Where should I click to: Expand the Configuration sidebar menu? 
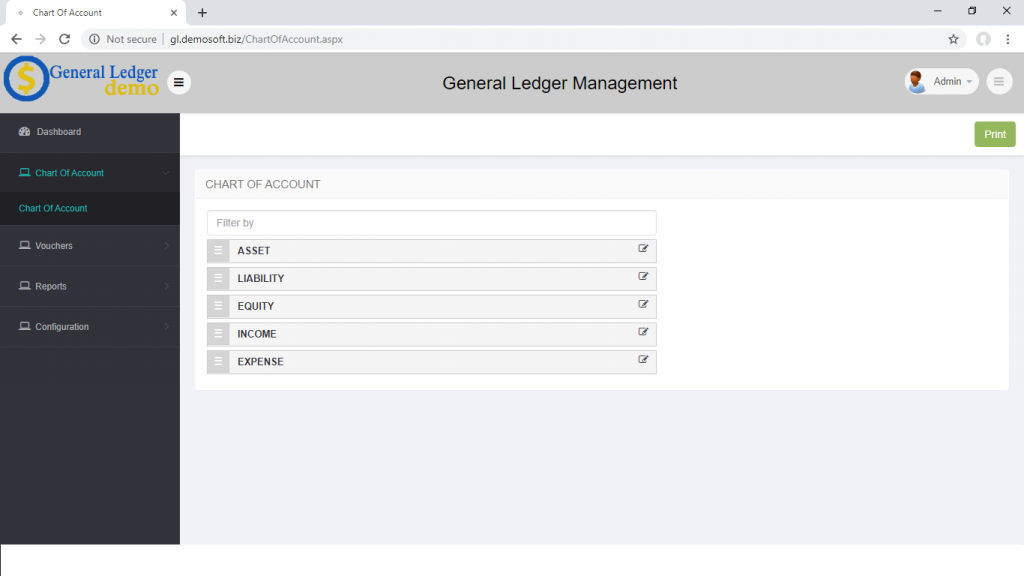click(x=90, y=327)
